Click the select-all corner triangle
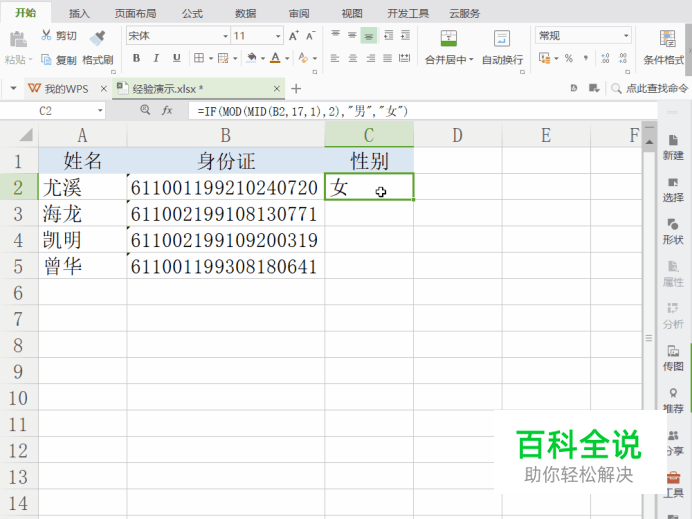Viewport: 692px width, 519px height. pyautogui.click(x=26, y=135)
